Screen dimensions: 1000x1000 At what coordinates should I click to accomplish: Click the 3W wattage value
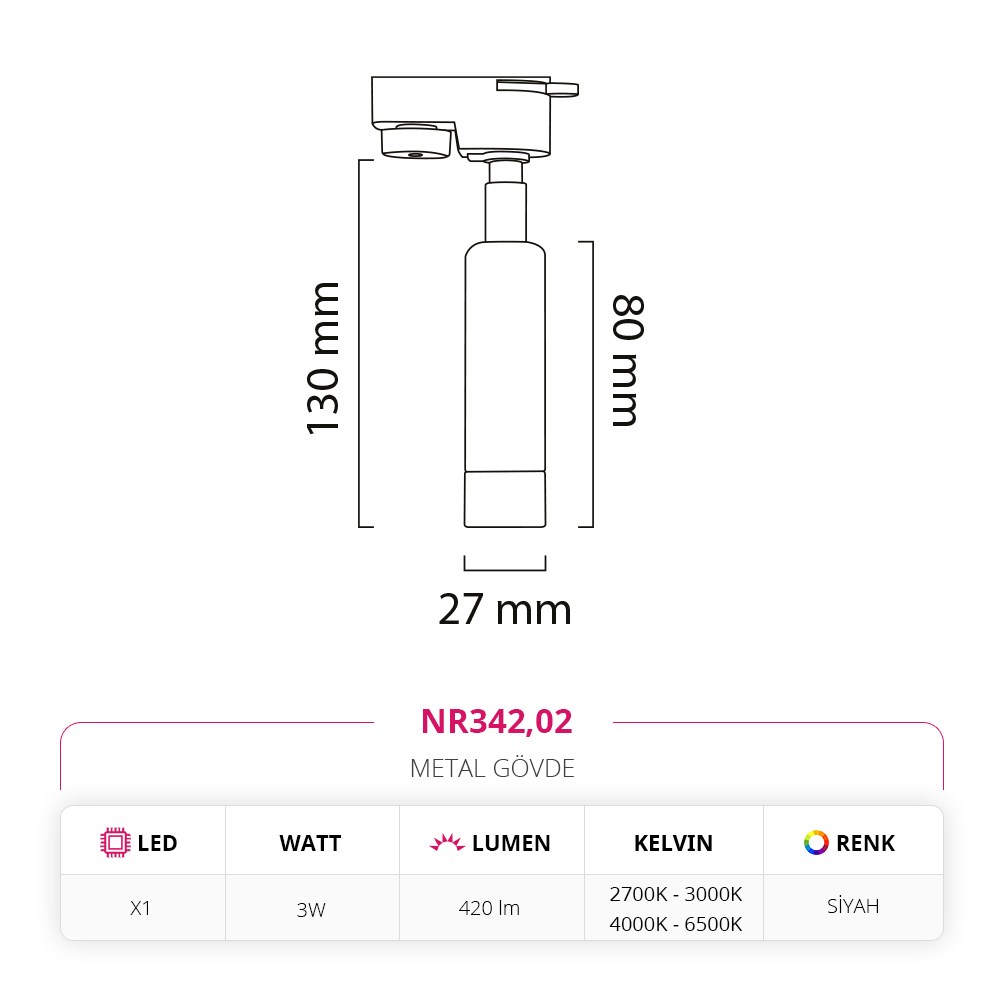311,910
